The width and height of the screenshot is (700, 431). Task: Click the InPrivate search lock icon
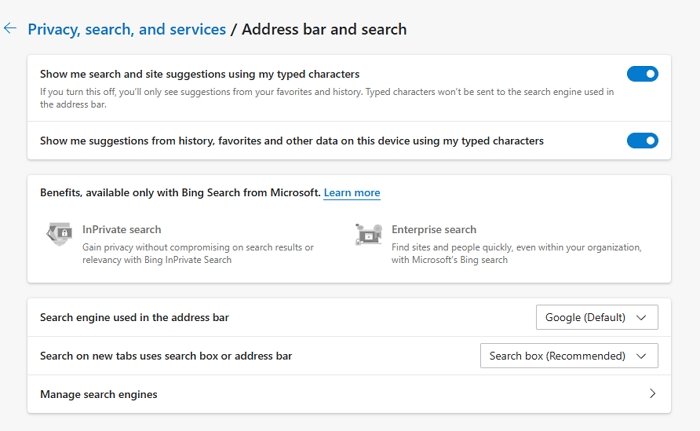60,235
